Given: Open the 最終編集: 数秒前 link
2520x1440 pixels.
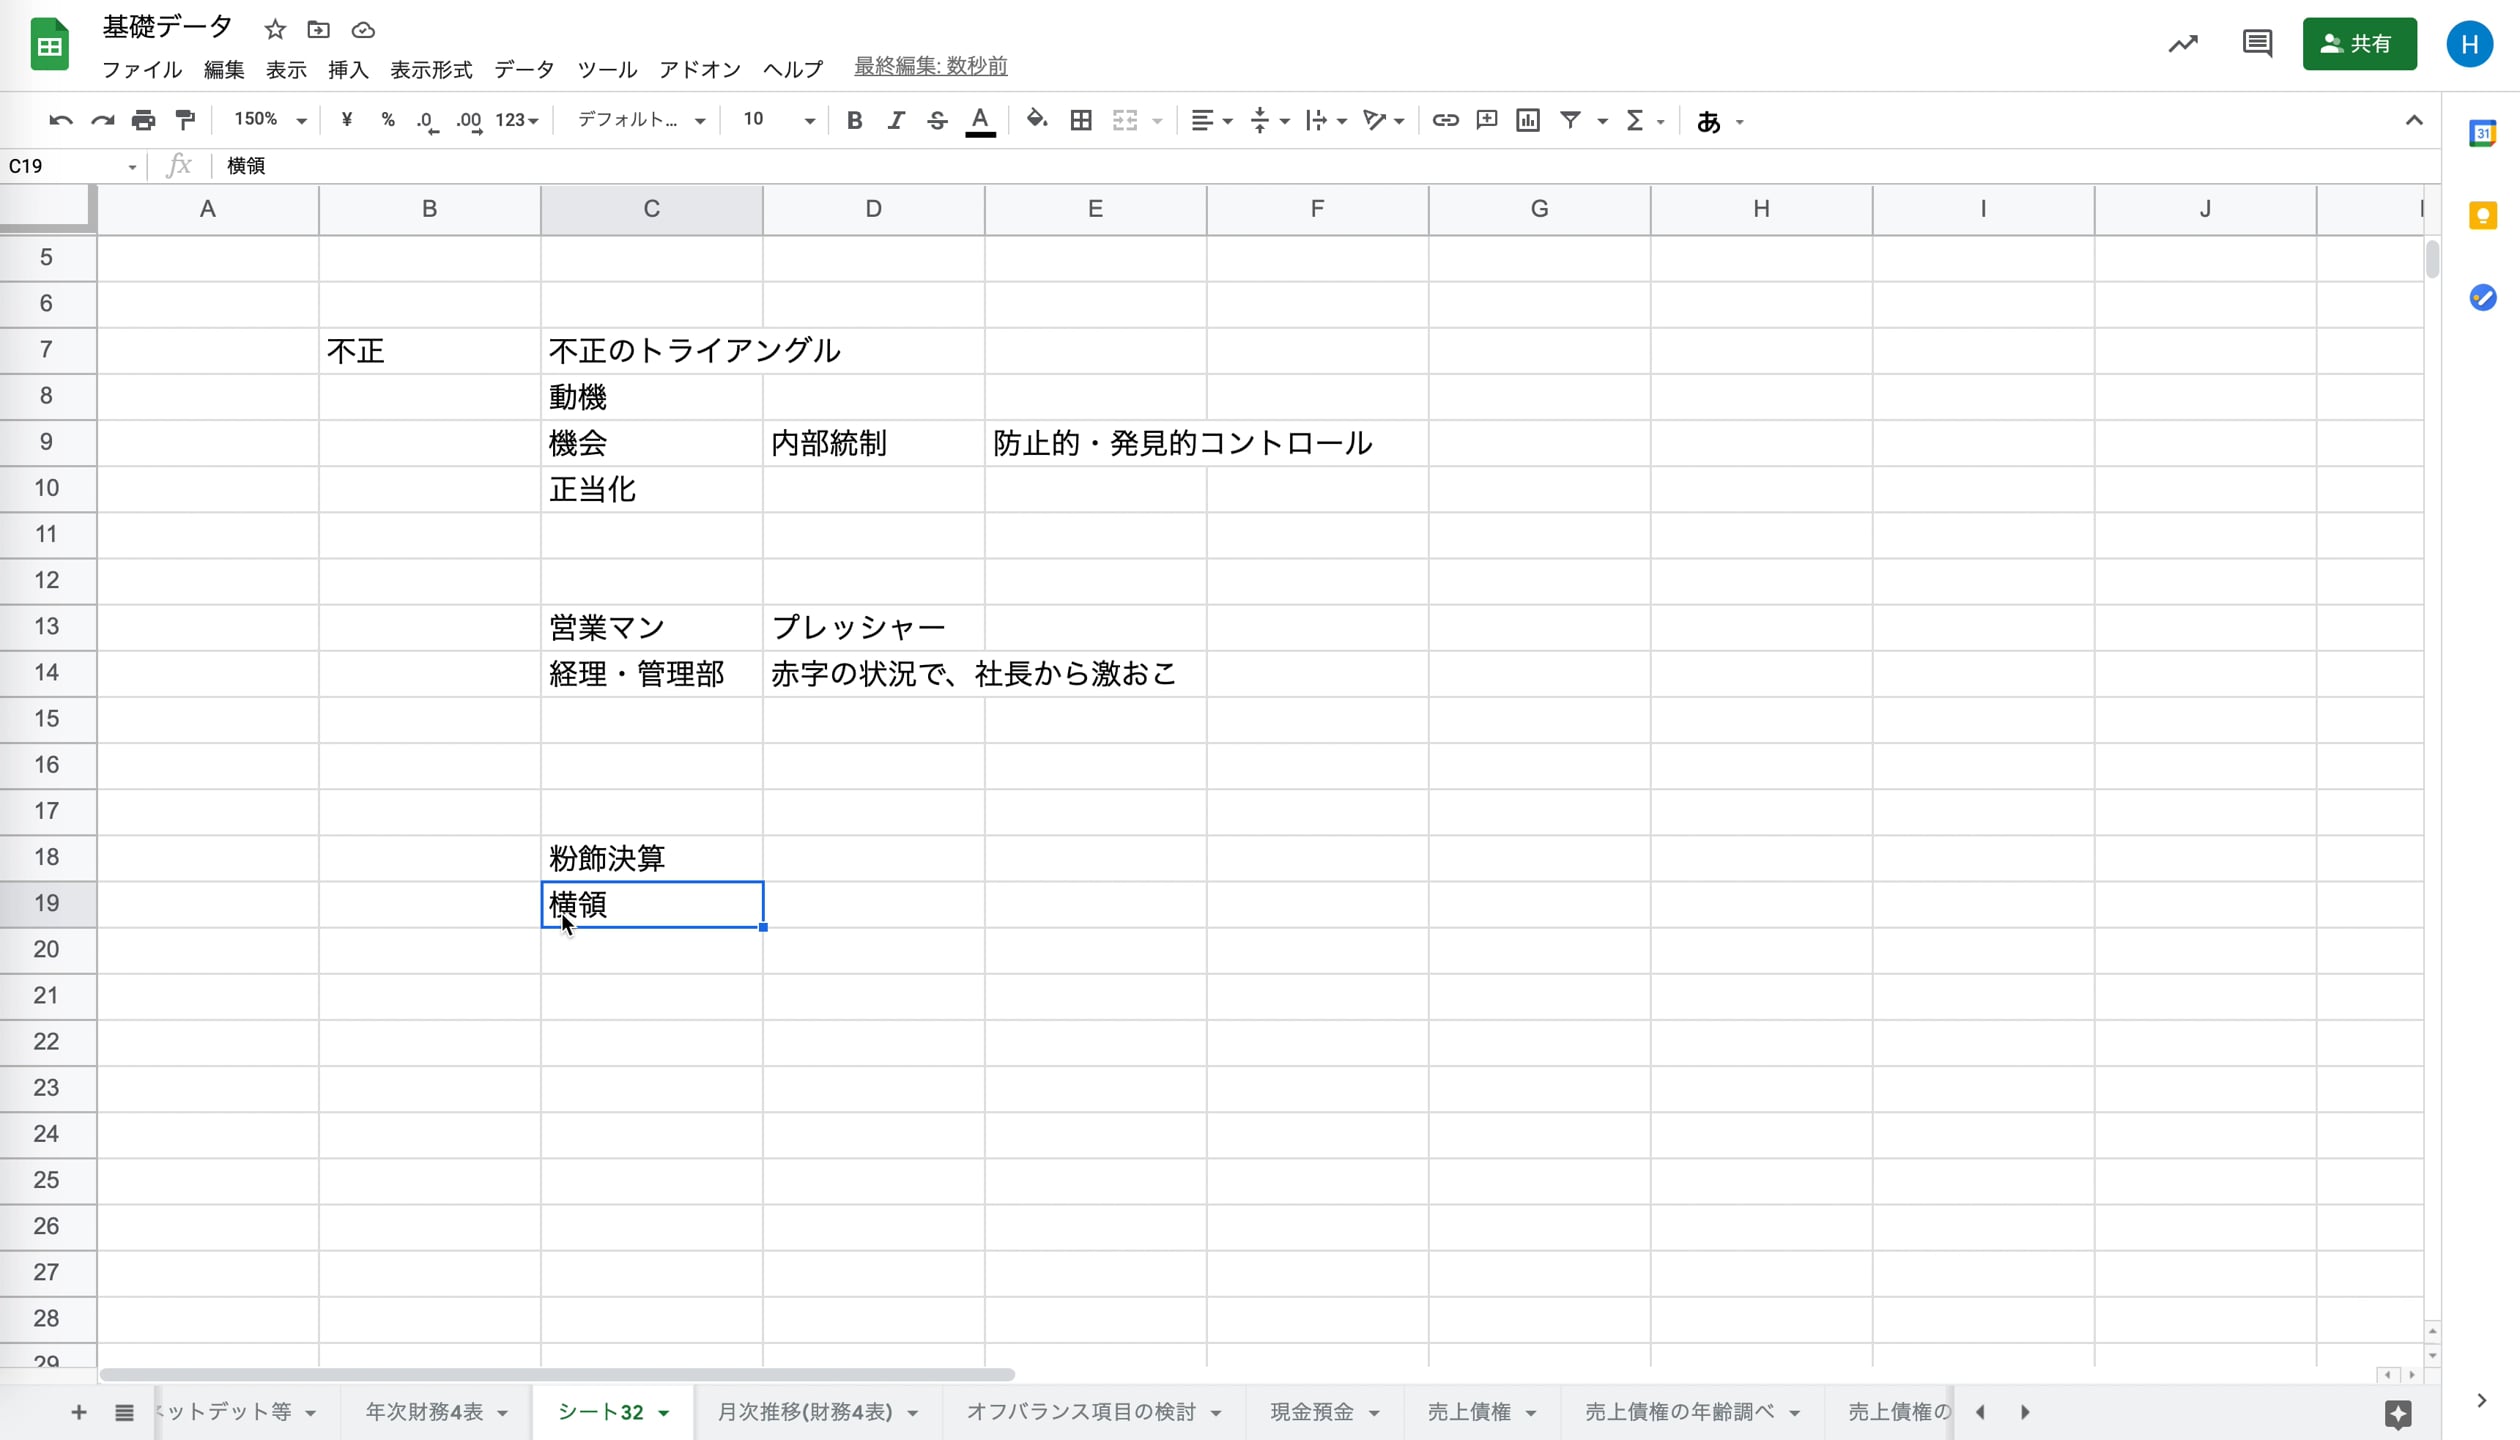Looking at the screenshot, I should coord(930,66).
